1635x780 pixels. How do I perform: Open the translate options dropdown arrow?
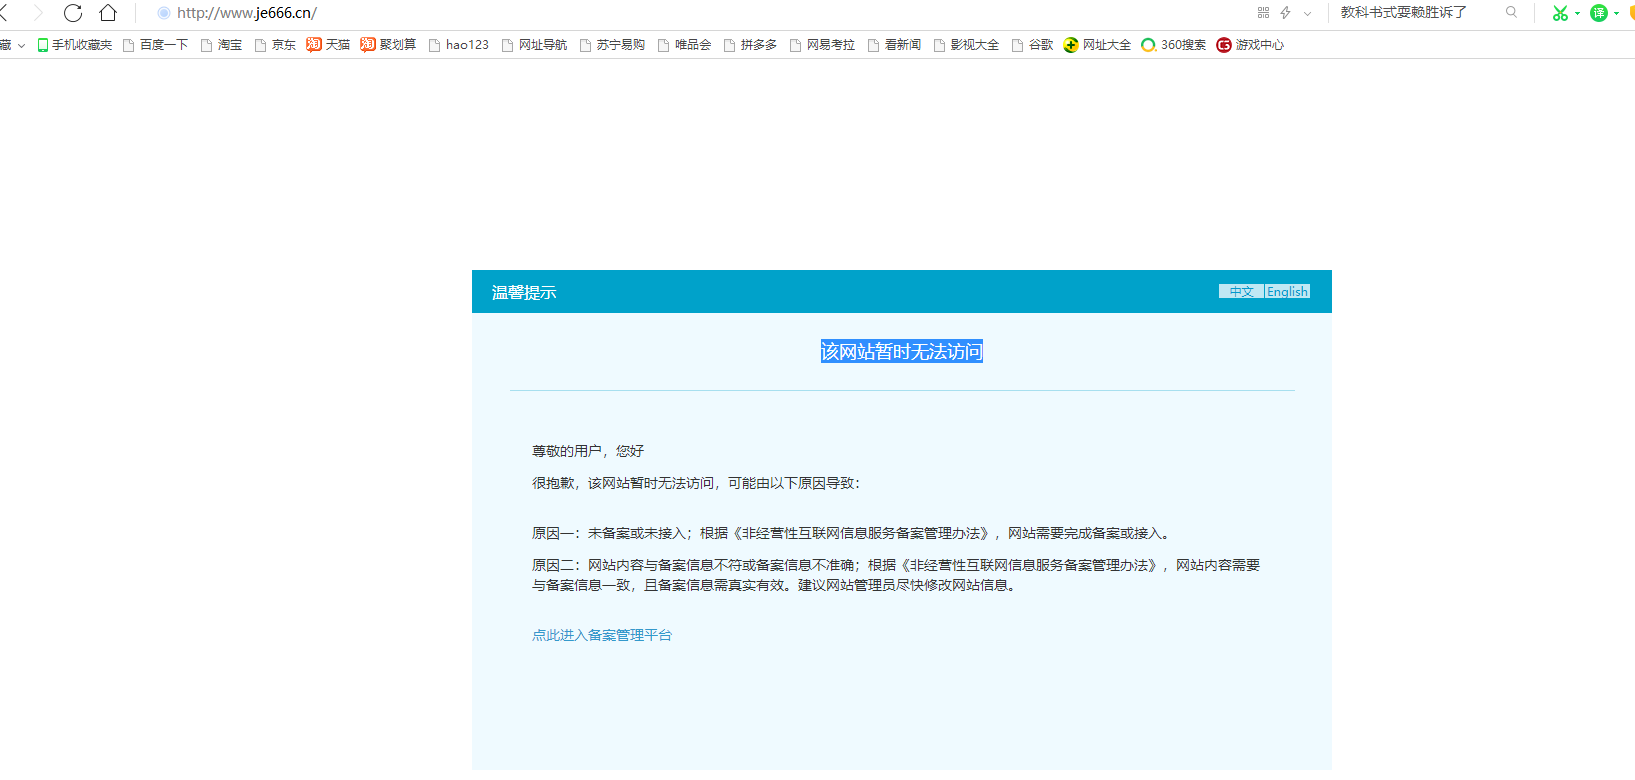point(1616,14)
